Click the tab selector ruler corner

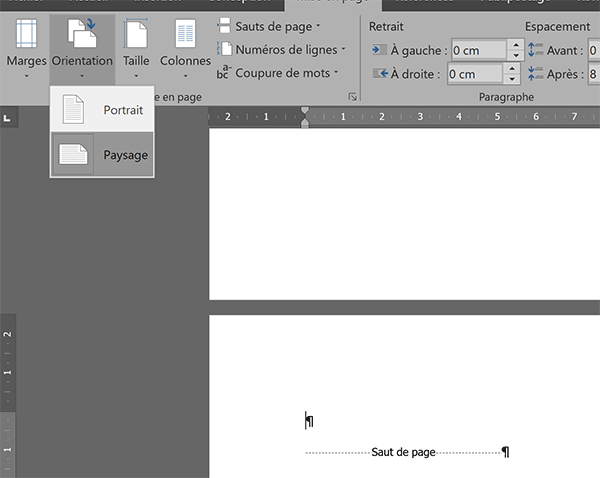(x=7, y=118)
